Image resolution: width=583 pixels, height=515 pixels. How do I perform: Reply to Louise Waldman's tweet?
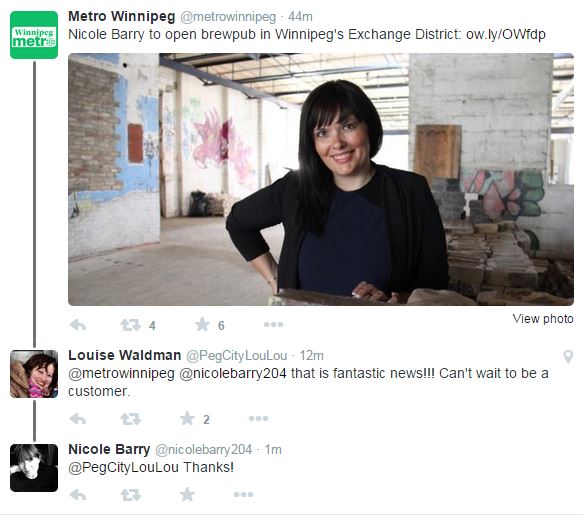(x=78, y=419)
